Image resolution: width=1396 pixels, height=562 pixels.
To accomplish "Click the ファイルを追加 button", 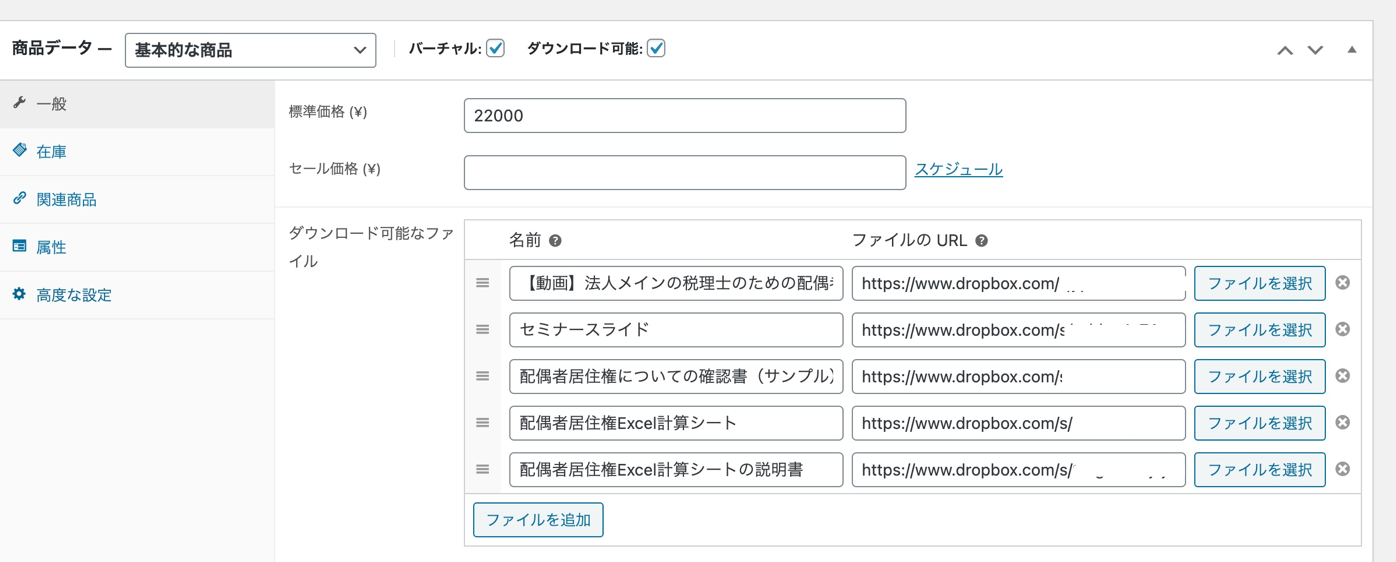I will point(538,520).
